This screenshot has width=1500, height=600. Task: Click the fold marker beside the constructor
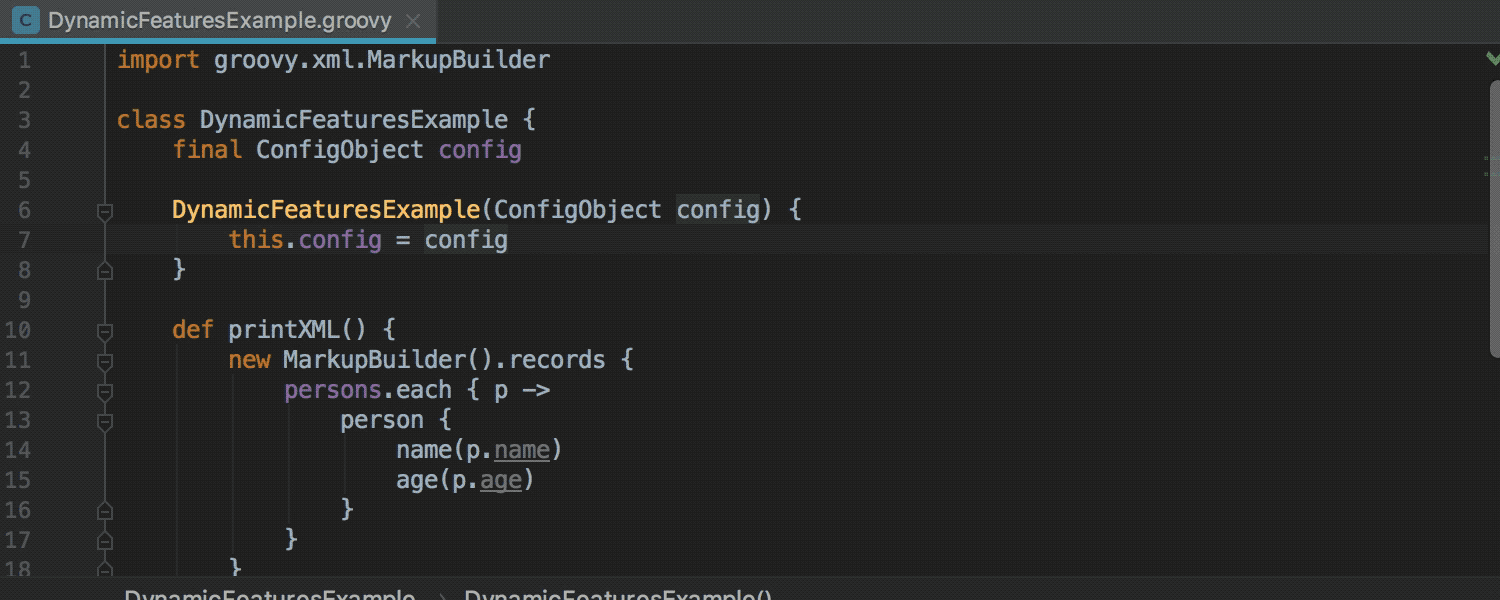[104, 211]
